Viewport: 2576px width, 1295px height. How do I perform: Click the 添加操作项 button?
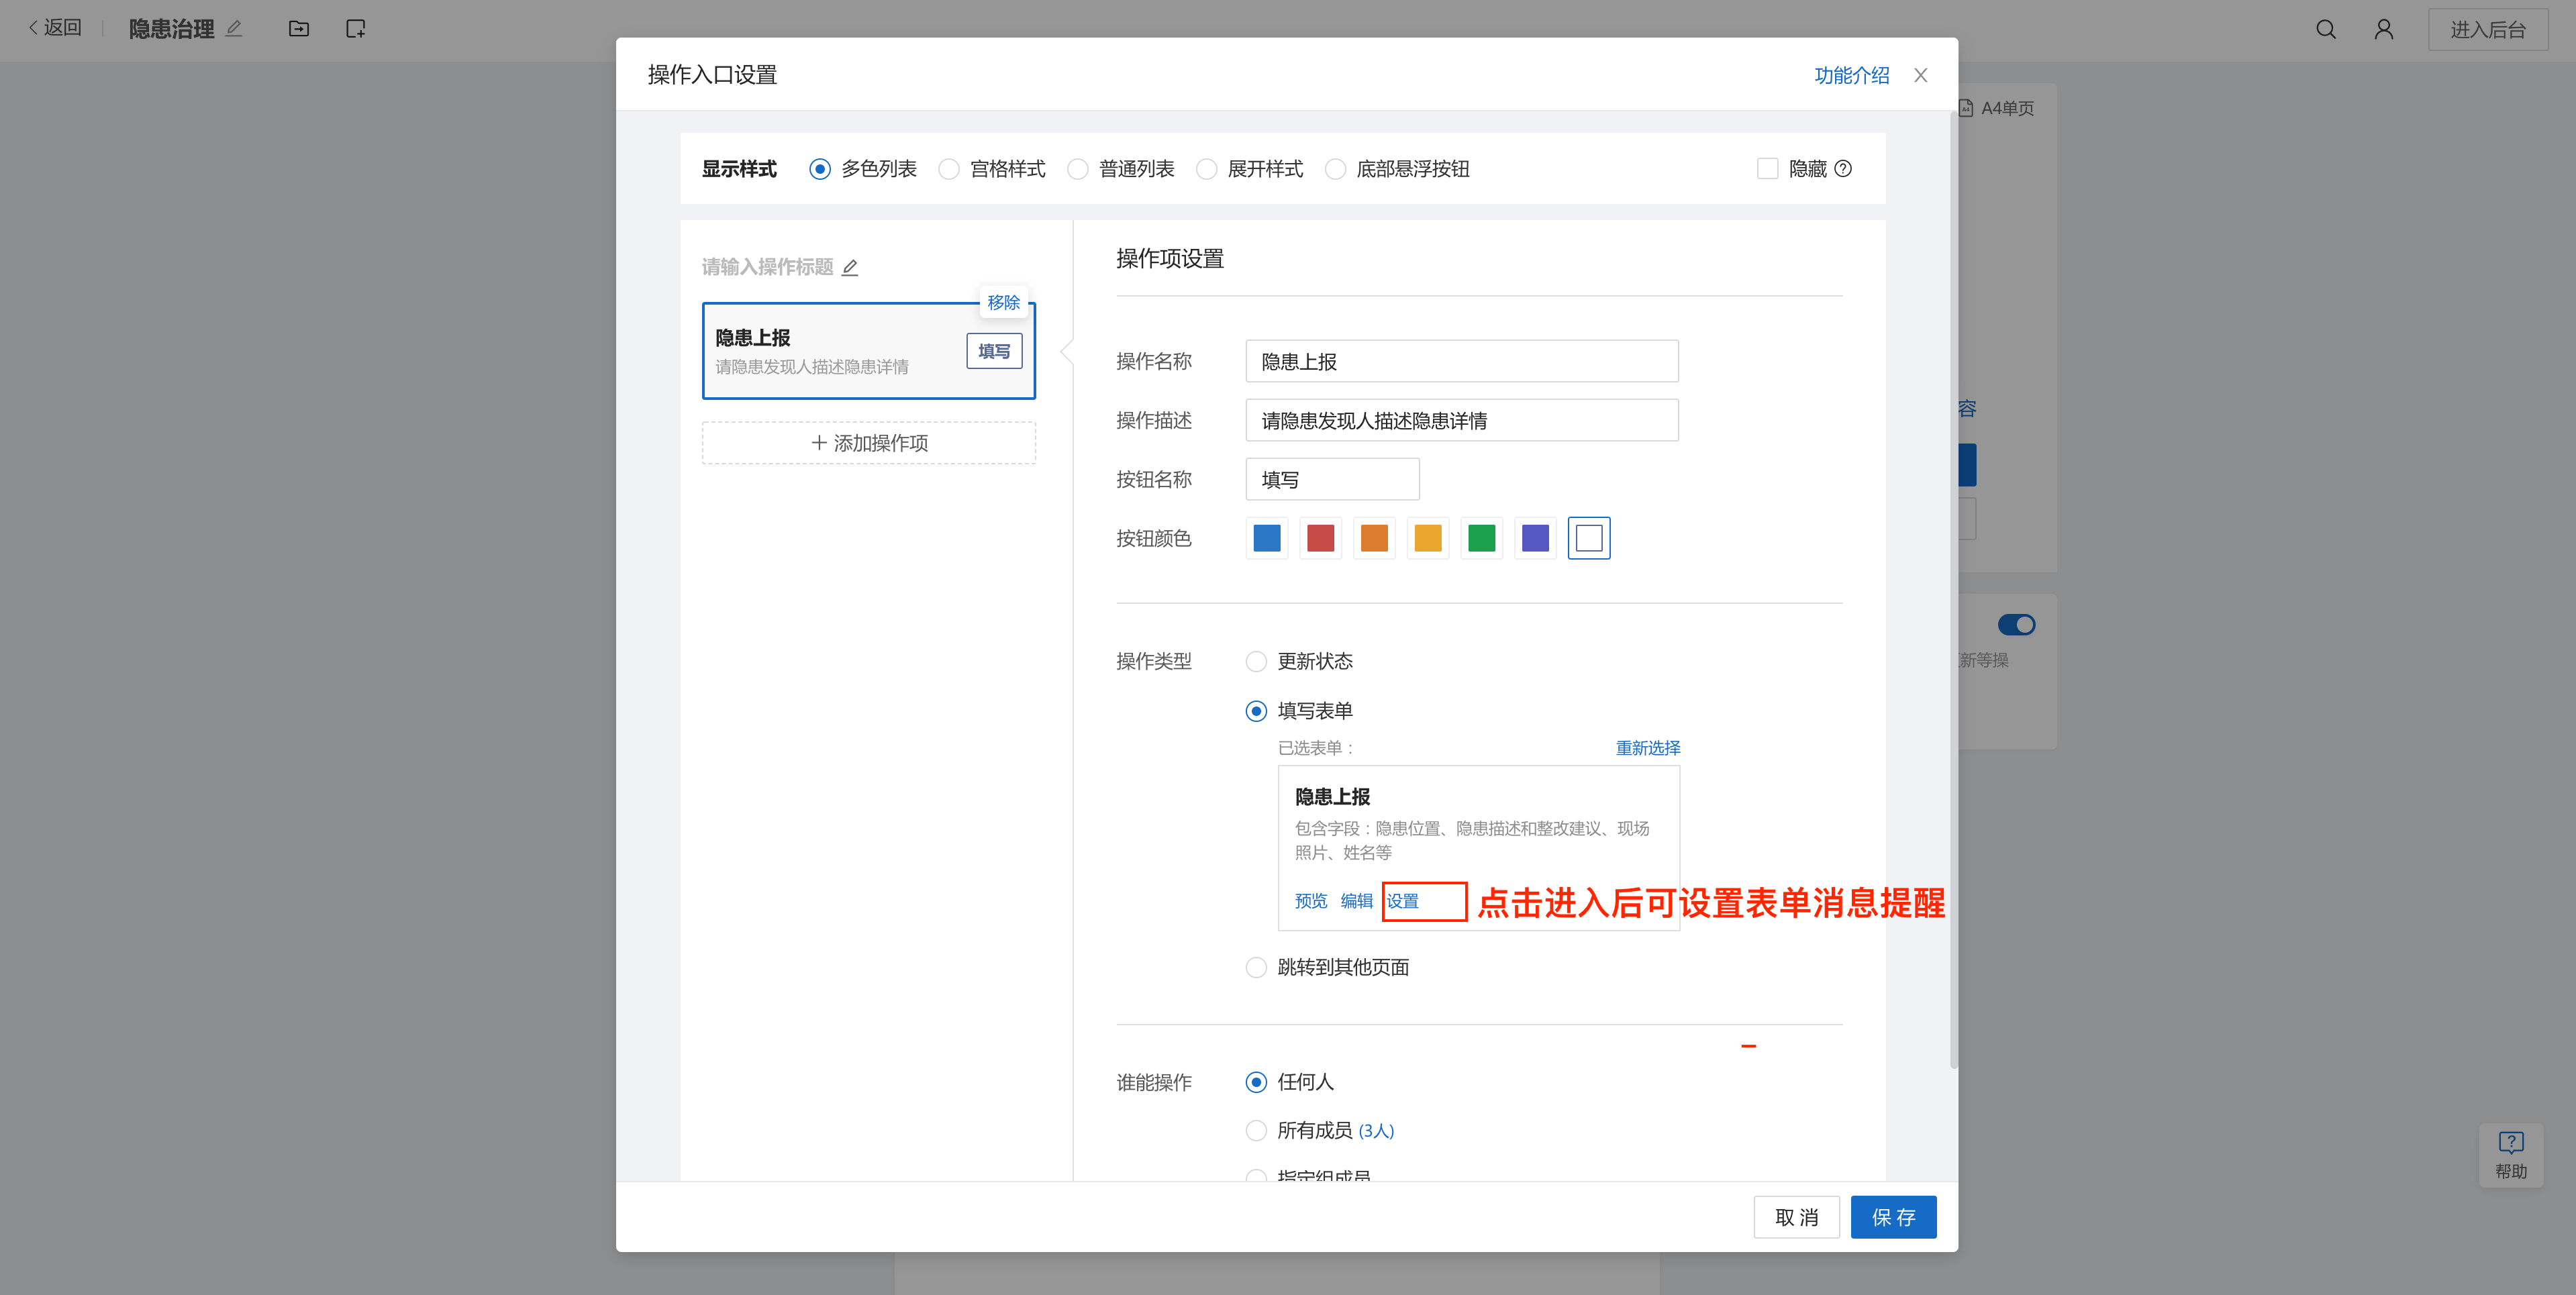[x=868, y=443]
